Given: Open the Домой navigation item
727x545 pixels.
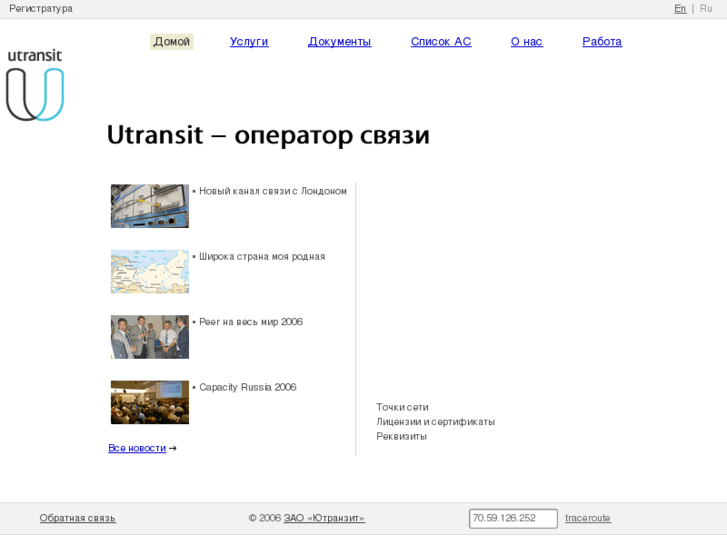Looking at the screenshot, I should [x=172, y=42].
